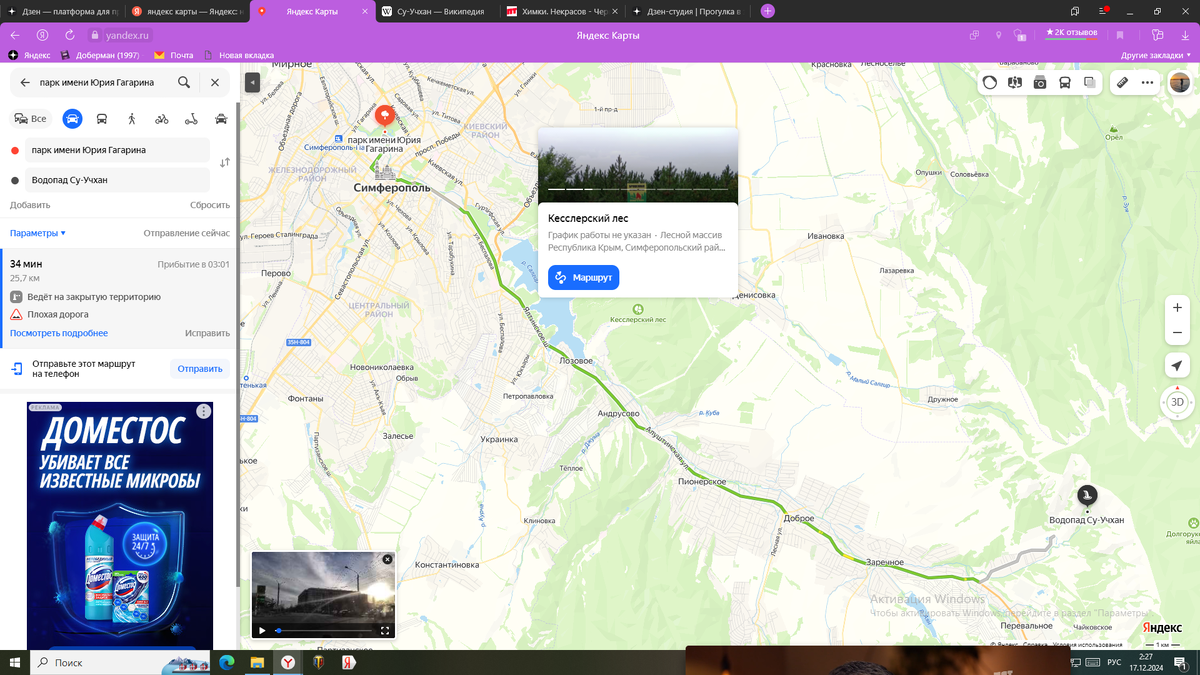The width and height of the screenshot is (1200, 675).
Task: Click the my location arrow button
Action: click(x=1177, y=365)
